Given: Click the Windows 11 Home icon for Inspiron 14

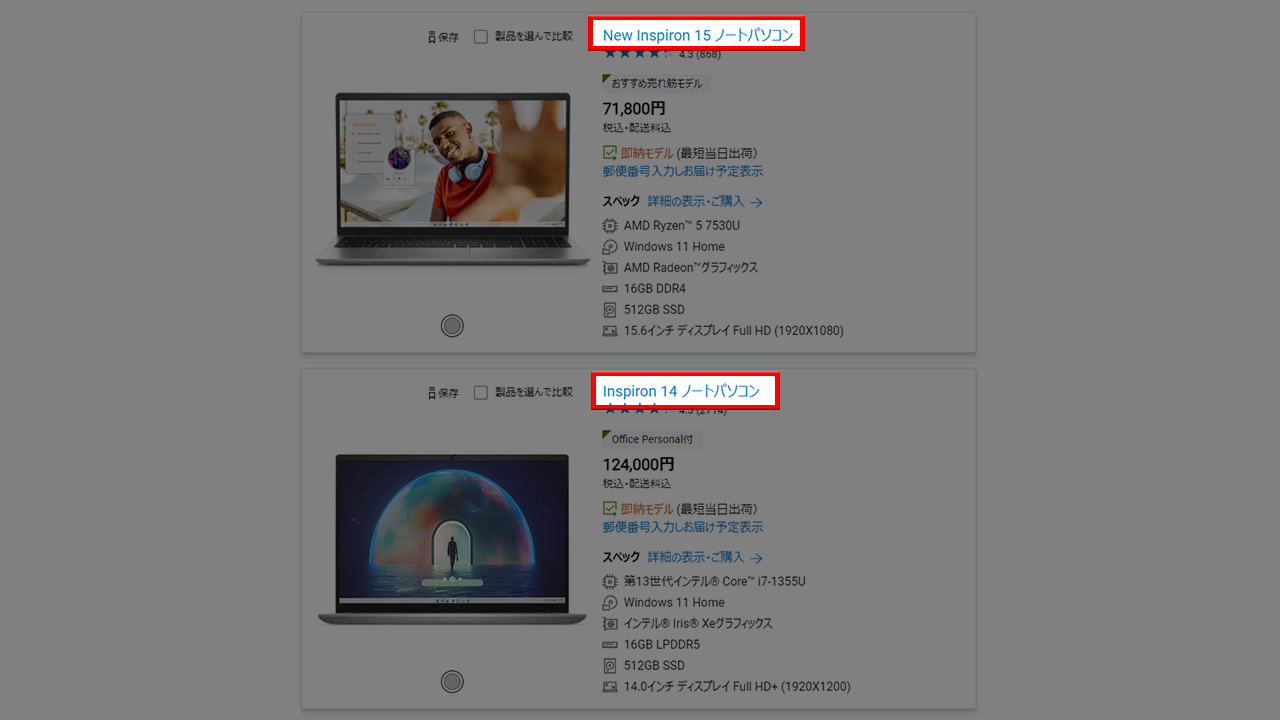Looking at the screenshot, I should click(610, 602).
